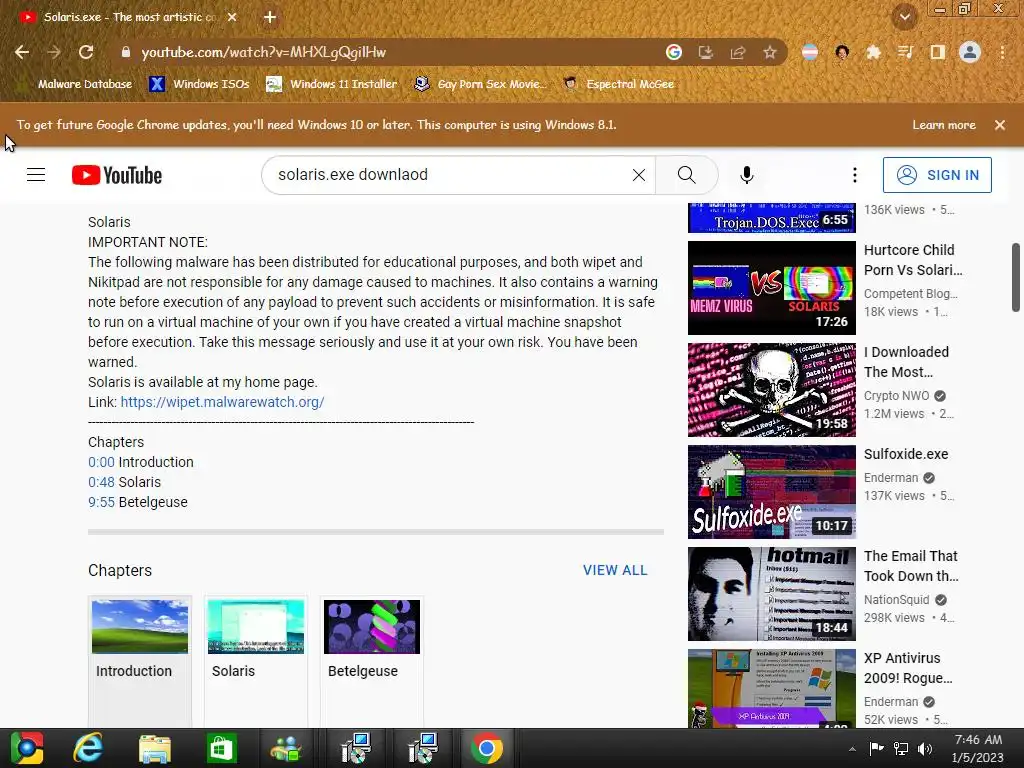Open the skull thumbnail video 19:58
The image size is (1024, 768).
tap(771, 390)
